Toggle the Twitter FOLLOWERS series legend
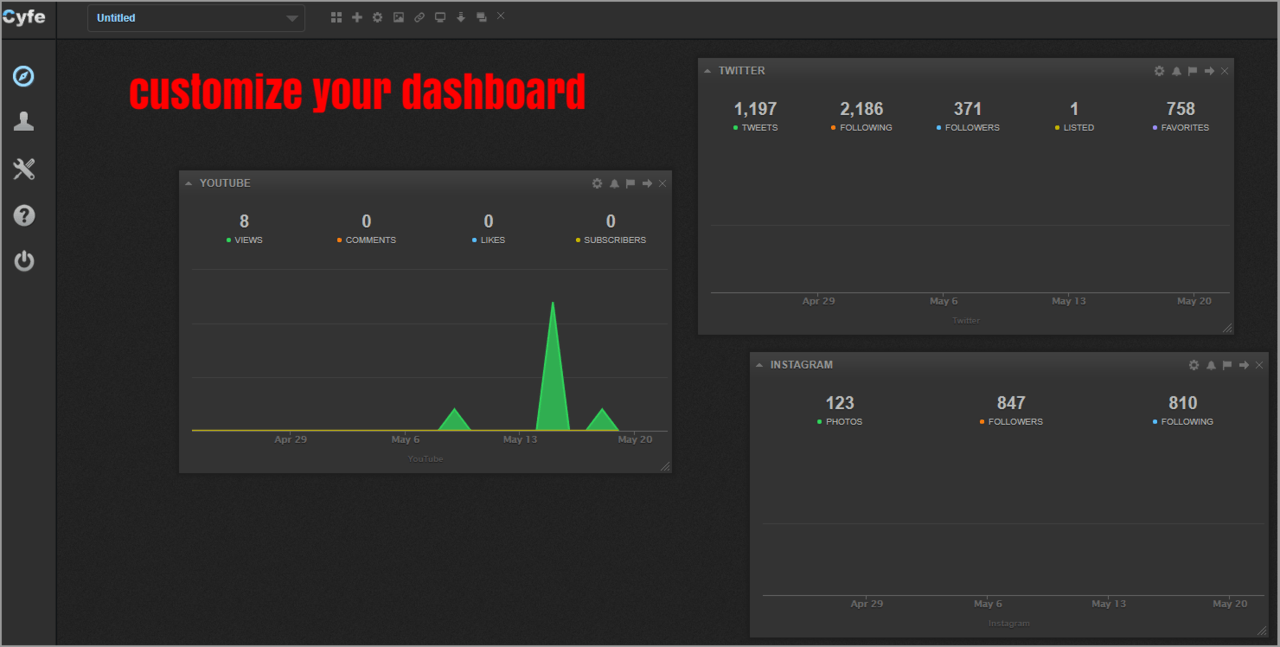 (968, 128)
